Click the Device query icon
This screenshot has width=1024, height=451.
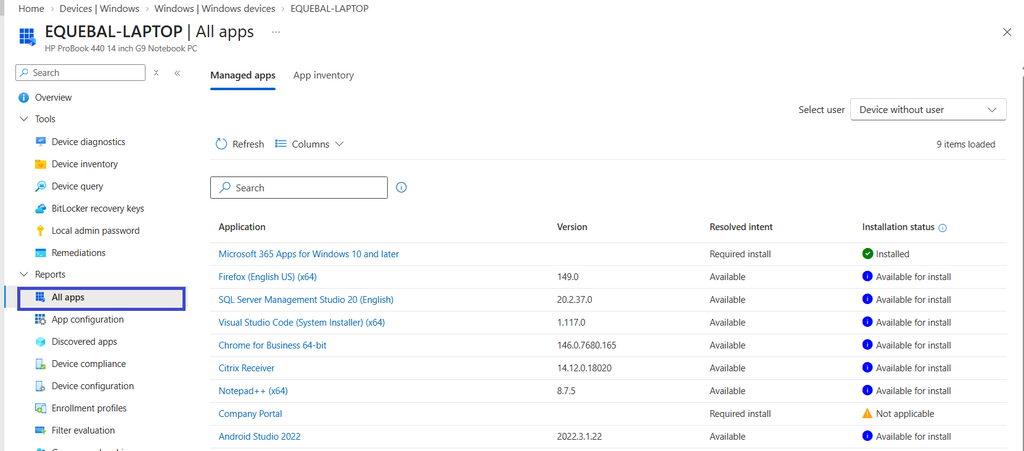[40, 186]
